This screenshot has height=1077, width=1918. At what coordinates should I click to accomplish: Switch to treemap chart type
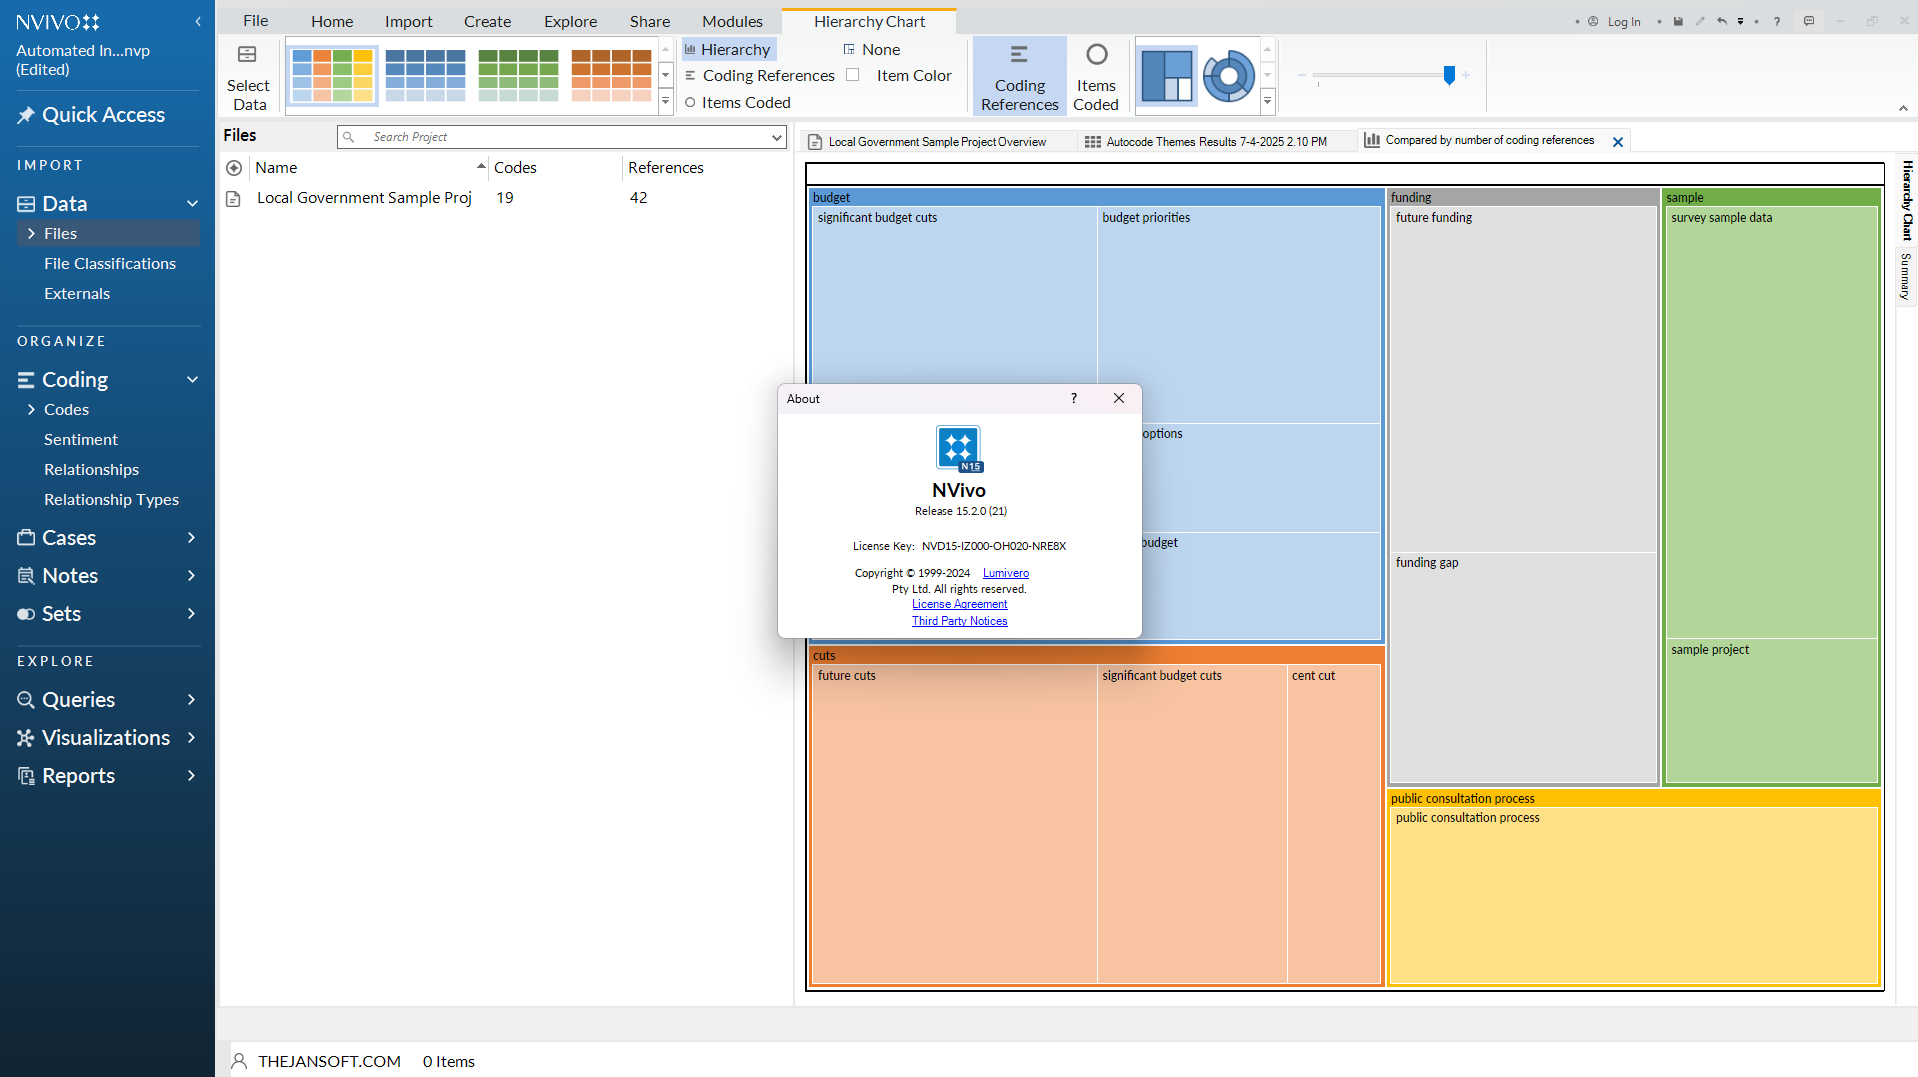(x=1166, y=76)
